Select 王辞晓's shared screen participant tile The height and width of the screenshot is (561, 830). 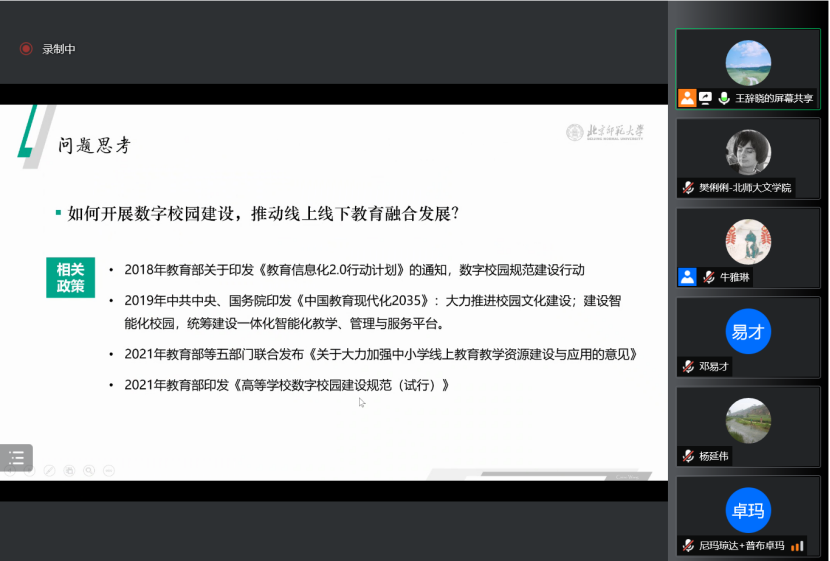pos(748,68)
